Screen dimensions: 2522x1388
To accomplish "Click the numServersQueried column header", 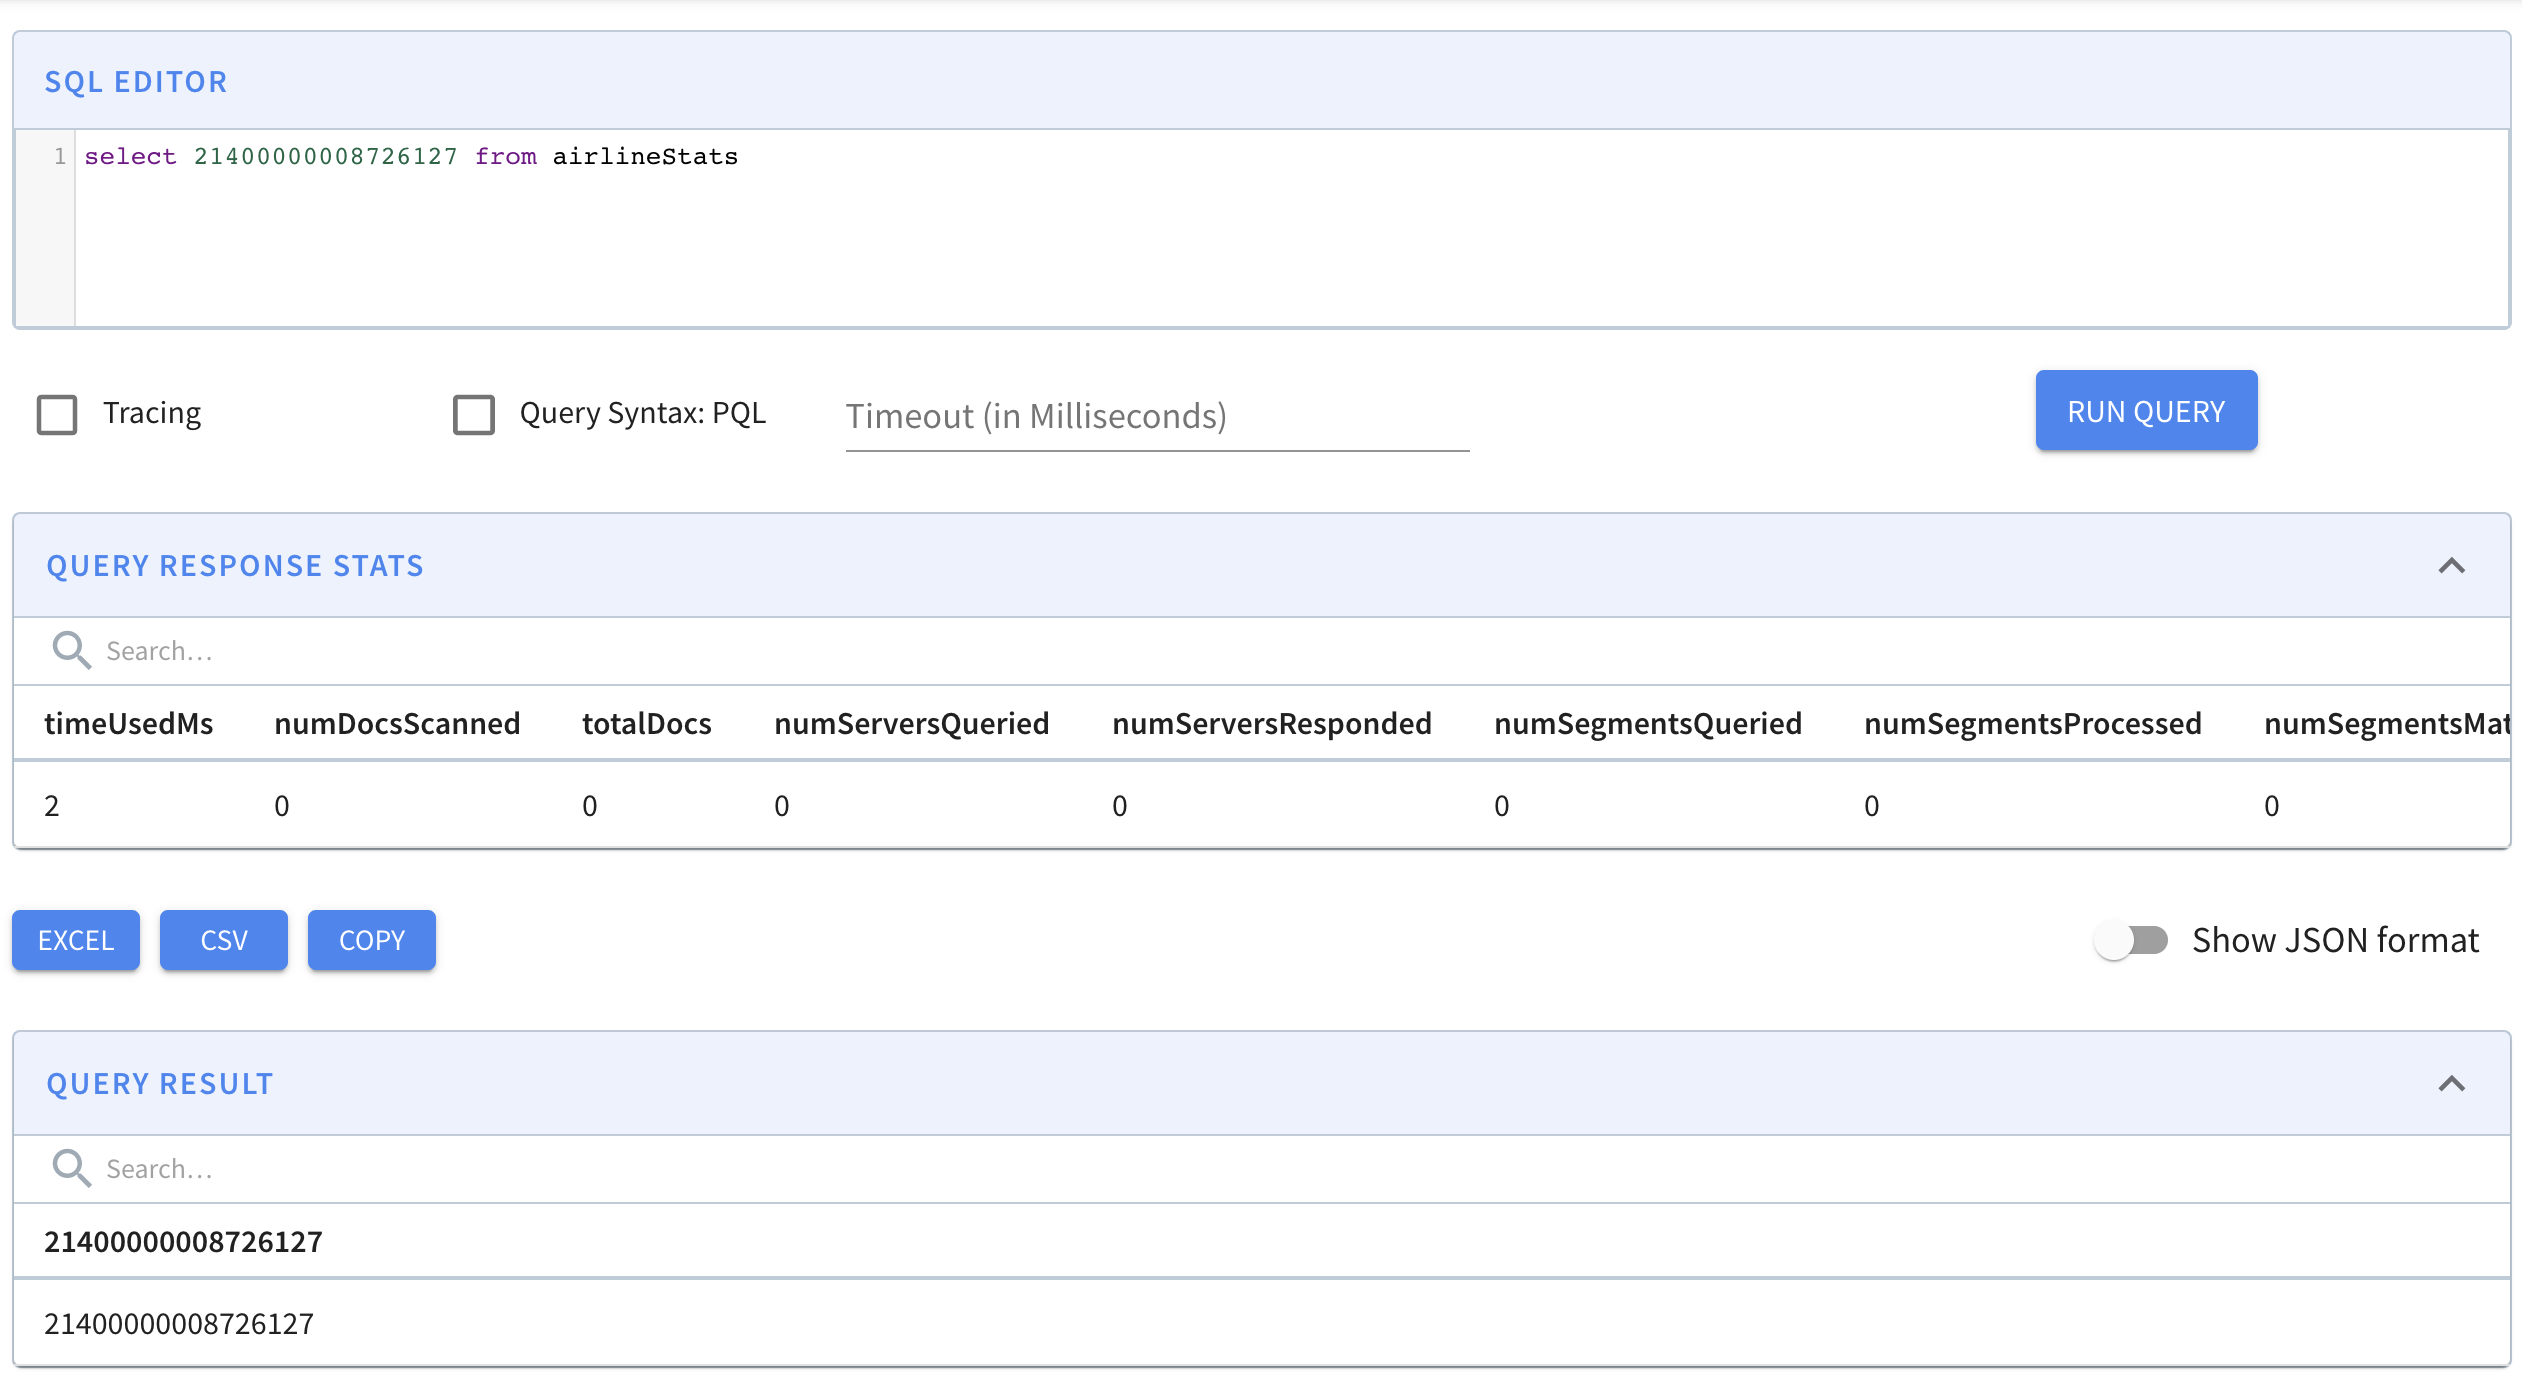I will coord(911,723).
